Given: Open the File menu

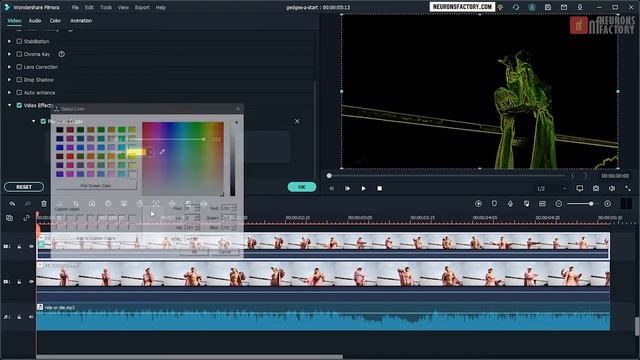Looking at the screenshot, I should point(75,7).
